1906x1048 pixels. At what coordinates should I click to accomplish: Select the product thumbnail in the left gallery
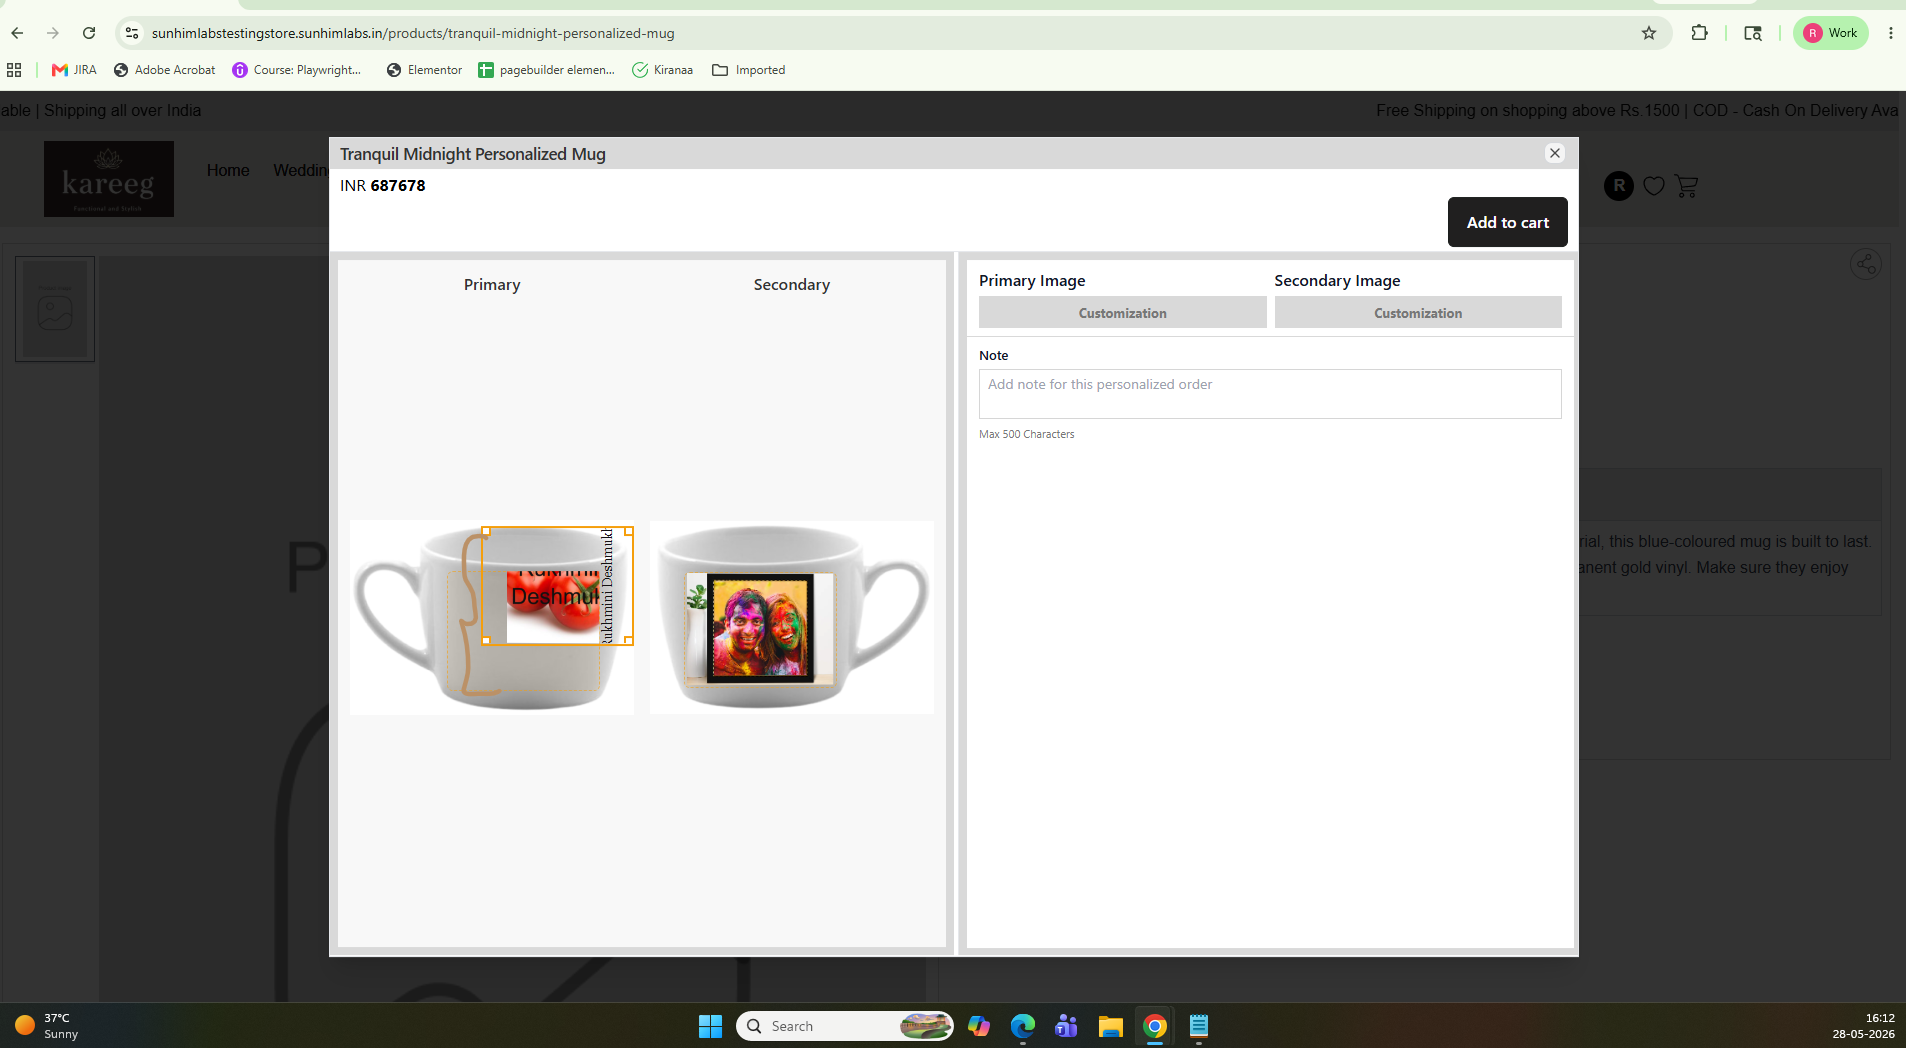[55, 309]
